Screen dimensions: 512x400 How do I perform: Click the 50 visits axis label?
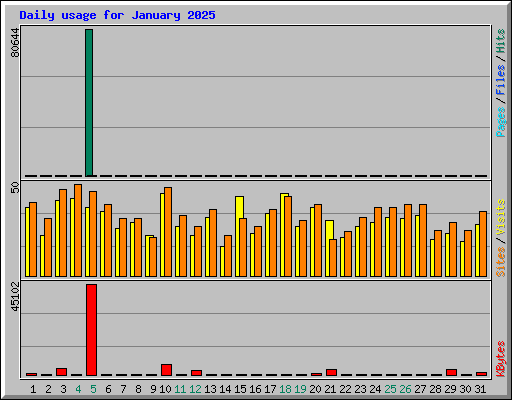point(15,188)
